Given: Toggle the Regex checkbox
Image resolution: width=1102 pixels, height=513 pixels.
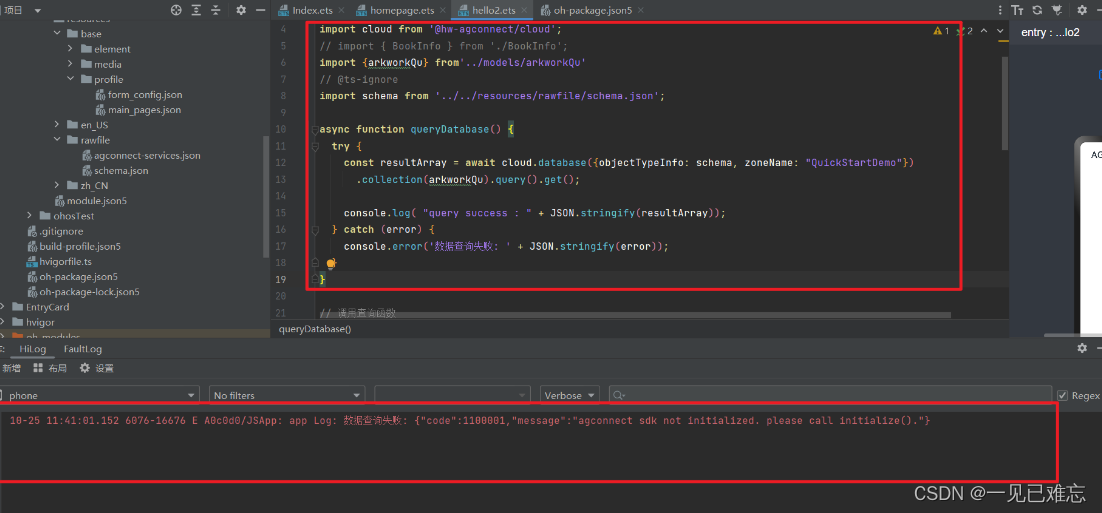Looking at the screenshot, I should 1063,396.
